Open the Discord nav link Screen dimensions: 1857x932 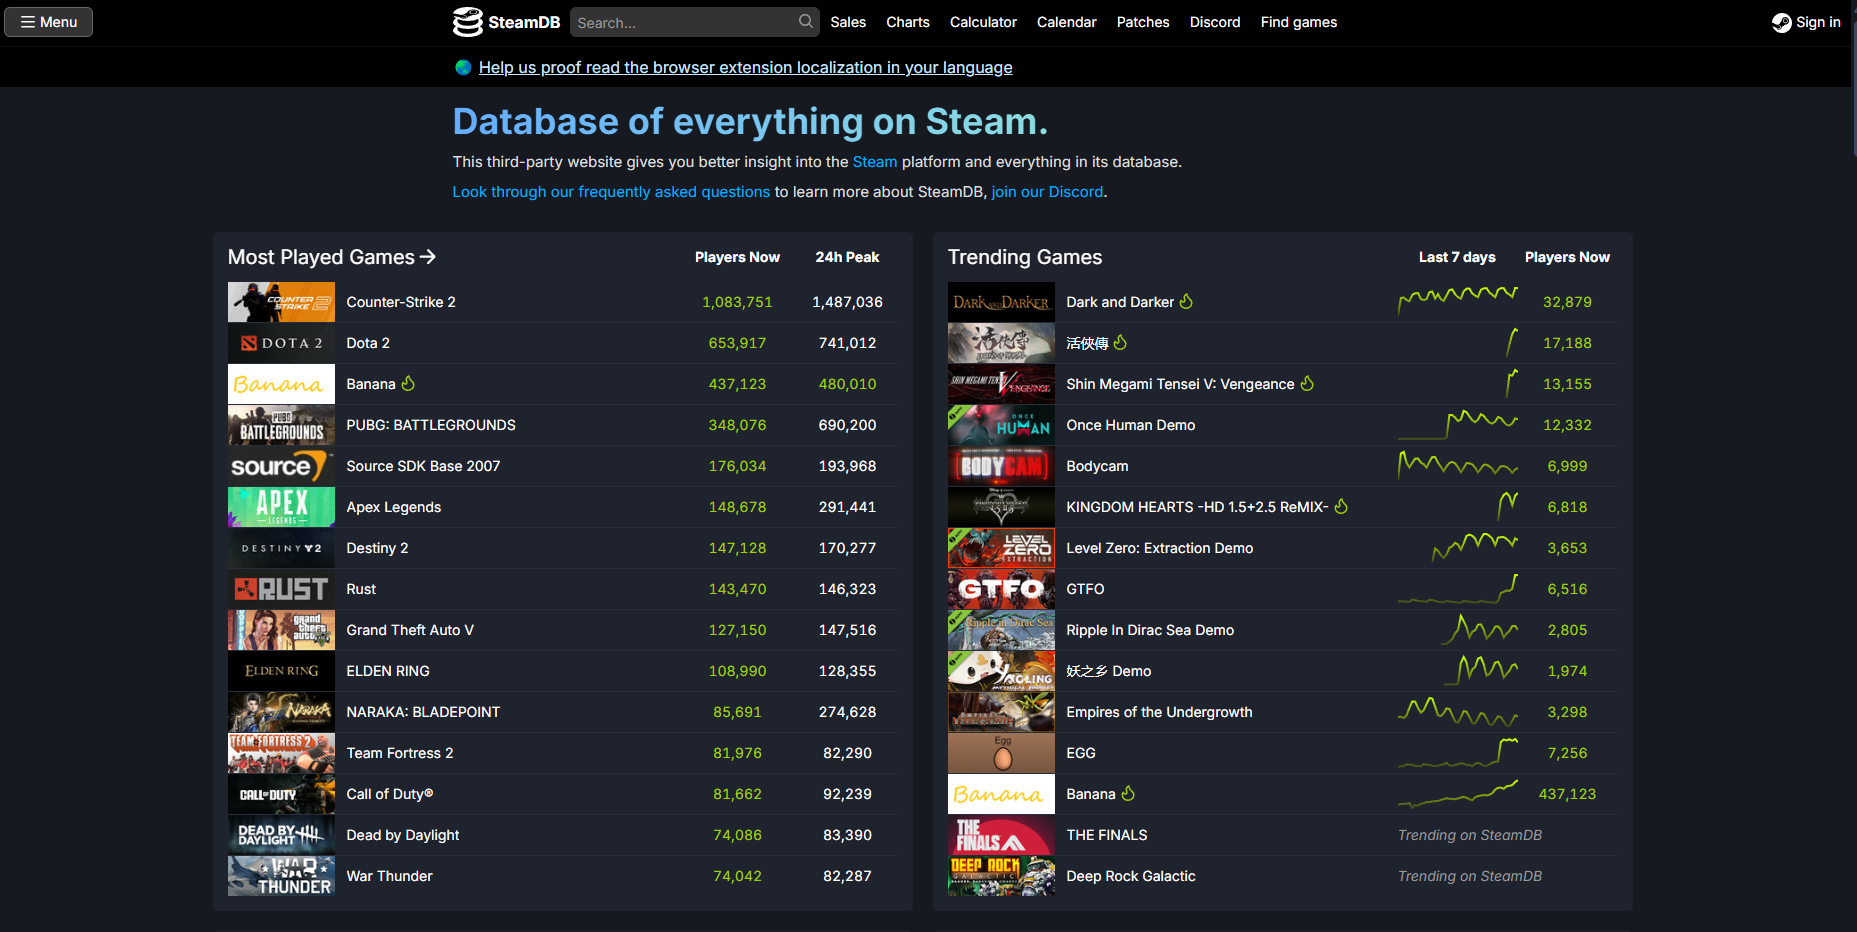1215,22
